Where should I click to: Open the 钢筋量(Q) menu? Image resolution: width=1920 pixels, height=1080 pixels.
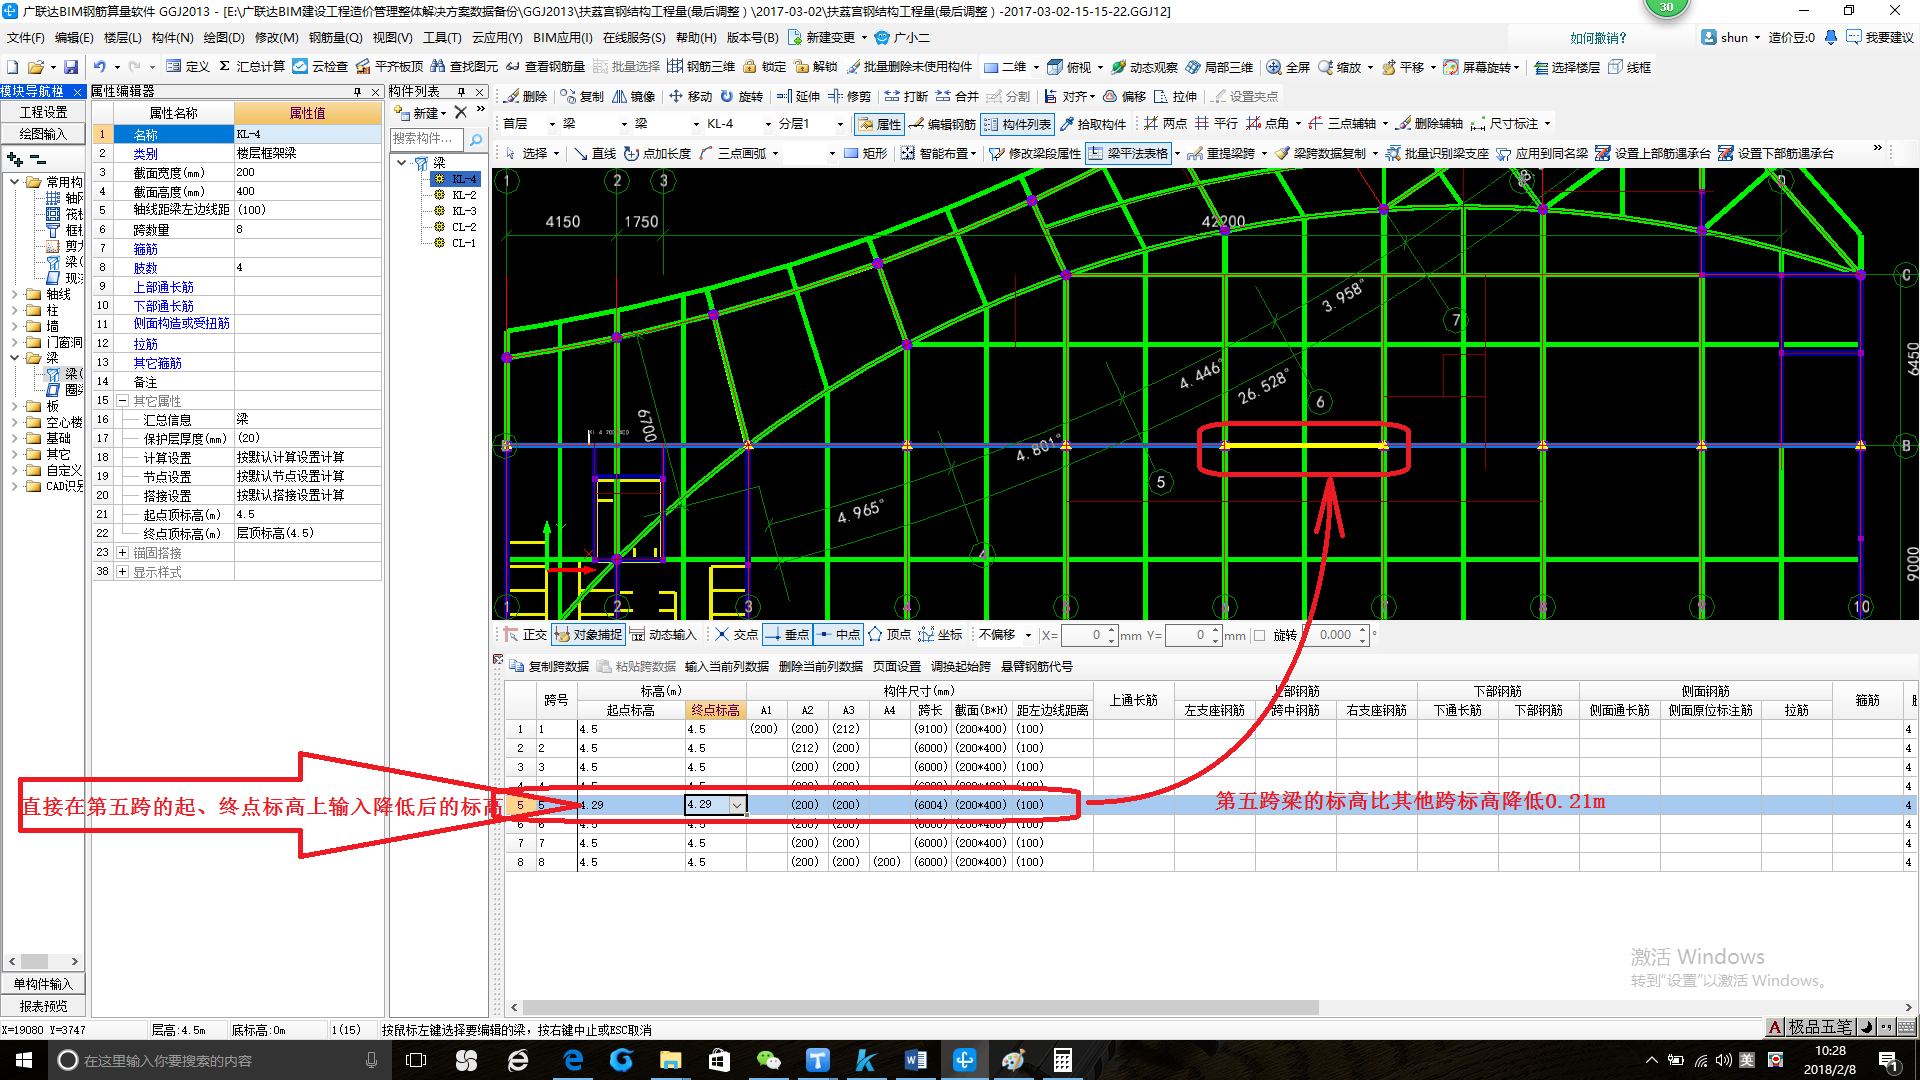point(336,38)
